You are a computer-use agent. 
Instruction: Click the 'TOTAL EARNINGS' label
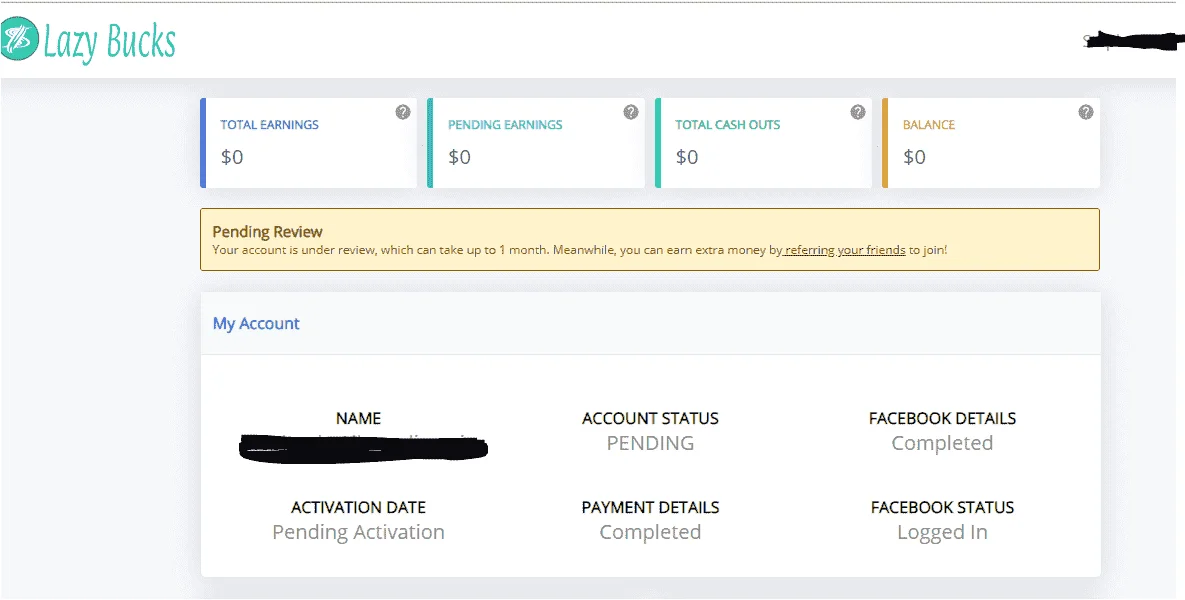click(270, 125)
